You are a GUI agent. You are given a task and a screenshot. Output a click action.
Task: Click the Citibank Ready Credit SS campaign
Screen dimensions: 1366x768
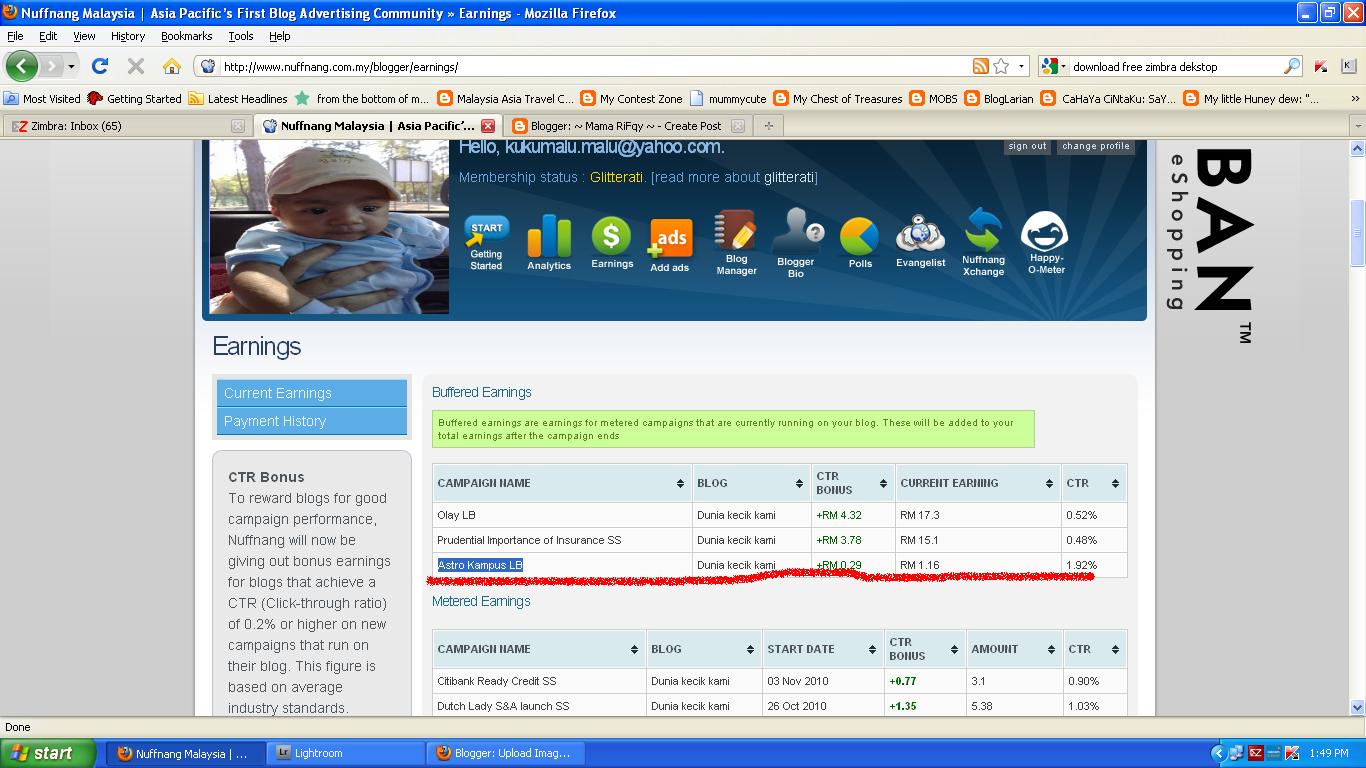[497, 681]
